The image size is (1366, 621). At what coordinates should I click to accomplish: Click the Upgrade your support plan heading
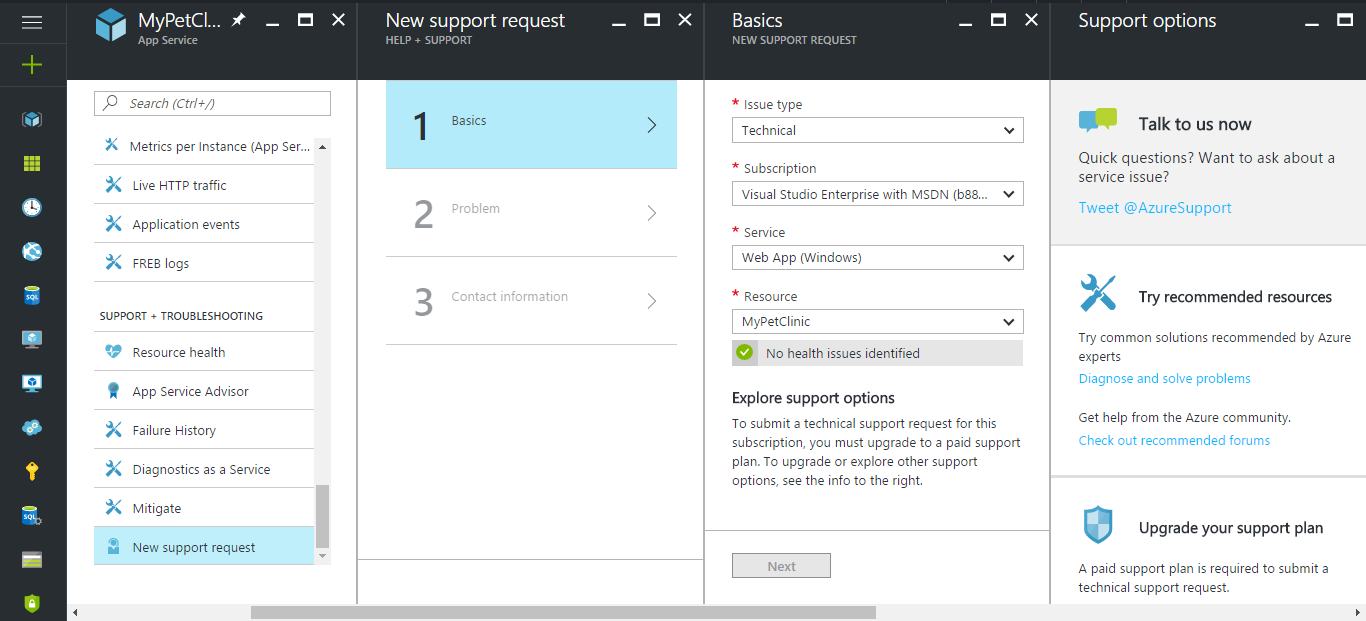click(1231, 528)
